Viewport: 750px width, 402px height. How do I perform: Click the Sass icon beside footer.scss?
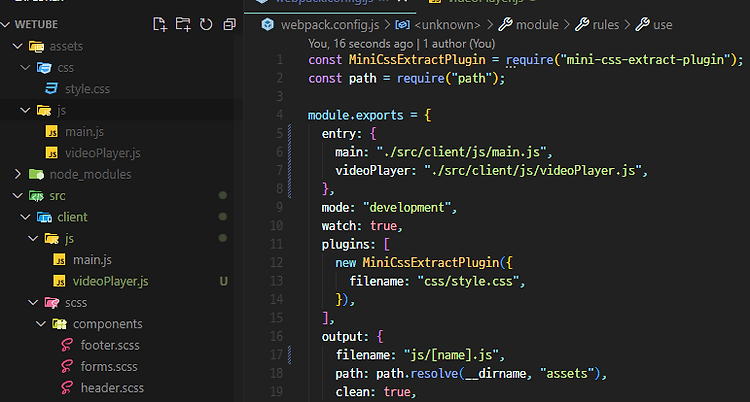pyautogui.click(x=67, y=345)
